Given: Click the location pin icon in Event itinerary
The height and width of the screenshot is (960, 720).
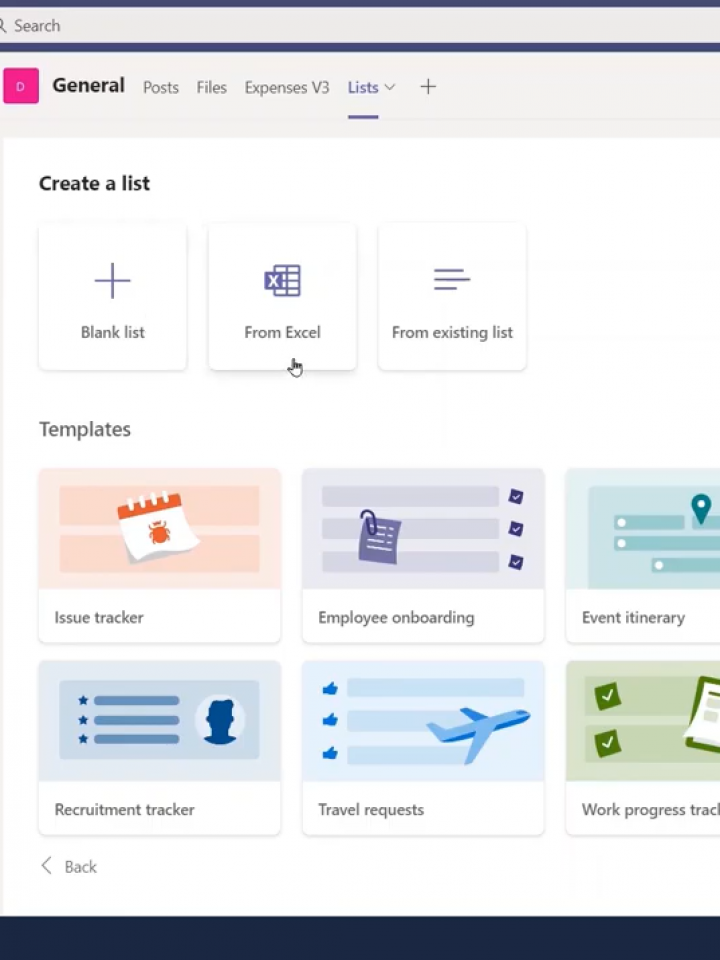Looking at the screenshot, I should [x=700, y=508].
